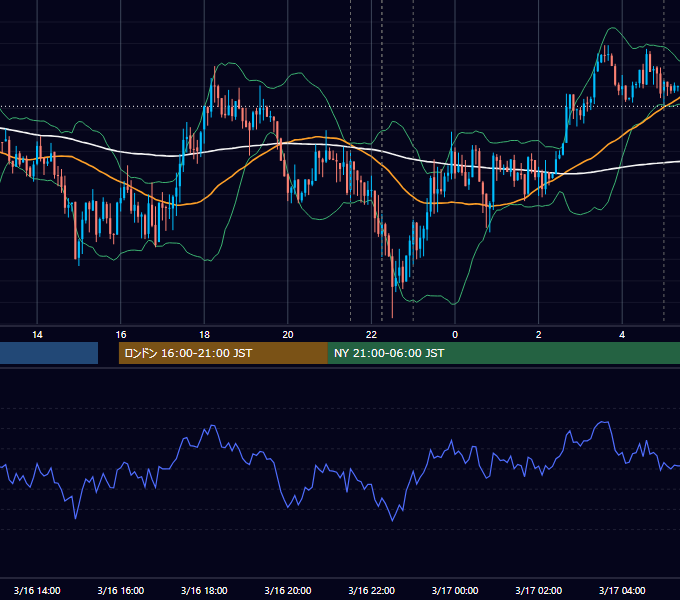Click the 3/16 20:00 label on indicator axis
680x600 pixels.
coord(288,590)
